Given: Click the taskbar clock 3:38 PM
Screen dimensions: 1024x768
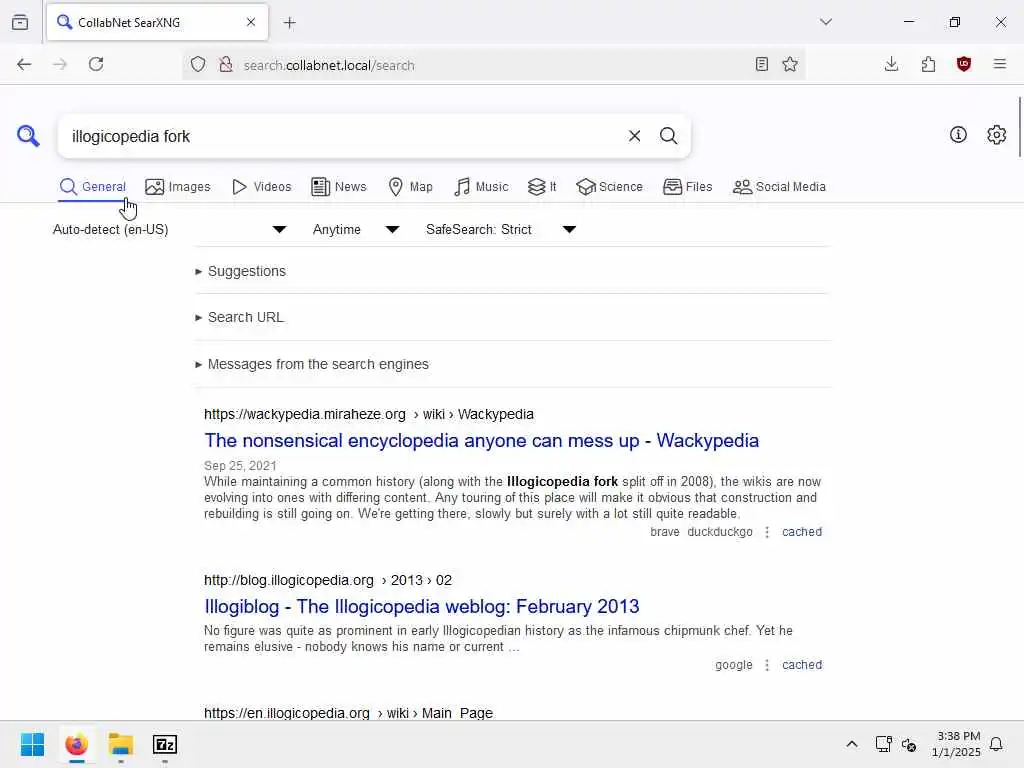Looking at the screenshot, I should [x=957, y=744].
